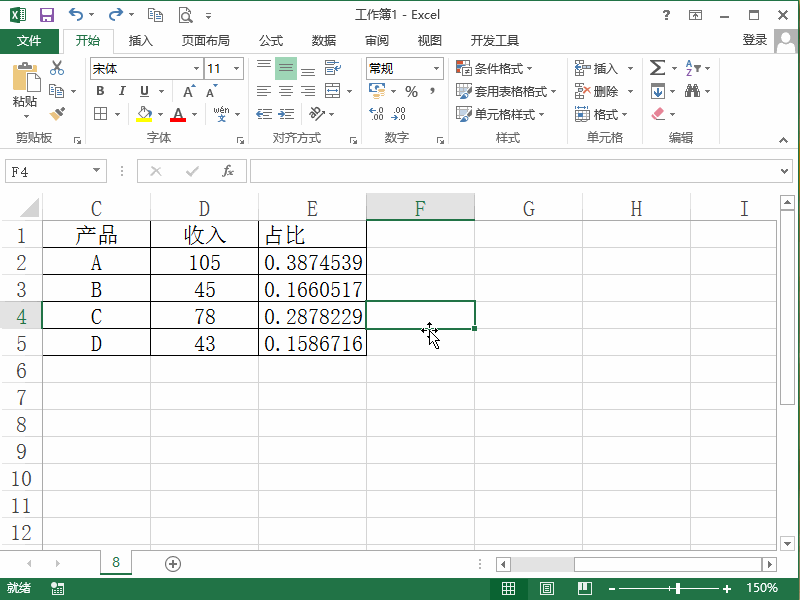Activate the Format Painter brush
The width and height of the screenshot is (800, 600).
tap(57, 113)
